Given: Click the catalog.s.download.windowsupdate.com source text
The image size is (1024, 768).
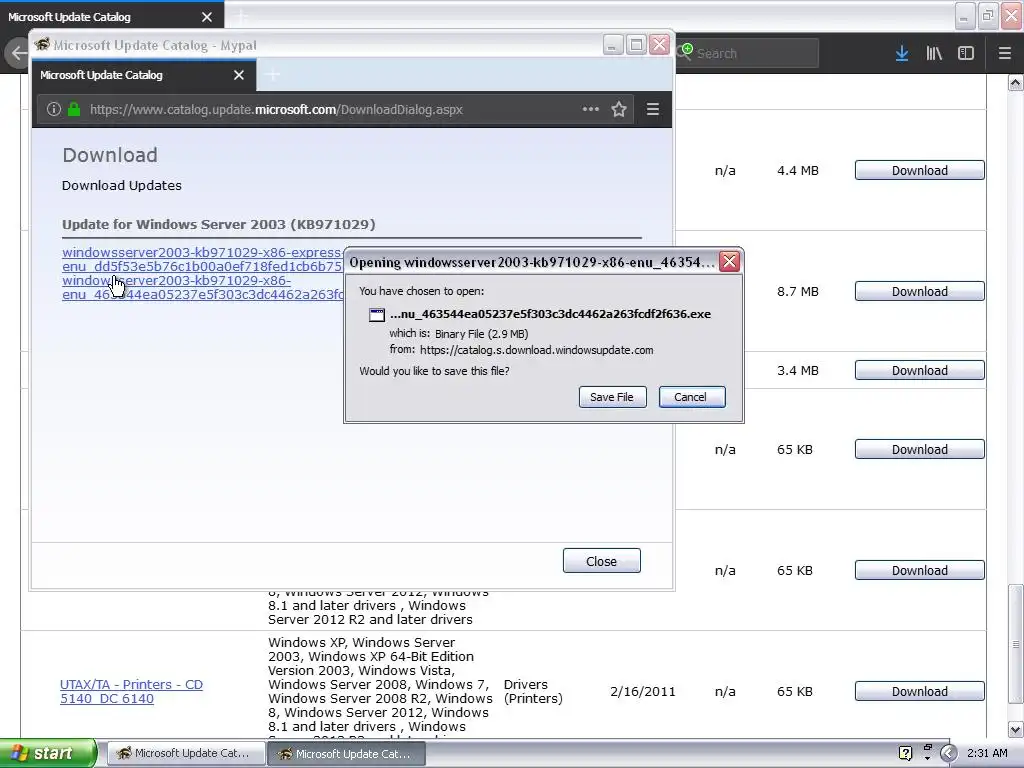Looking at the screenshot, I should [x=536, y=350].
